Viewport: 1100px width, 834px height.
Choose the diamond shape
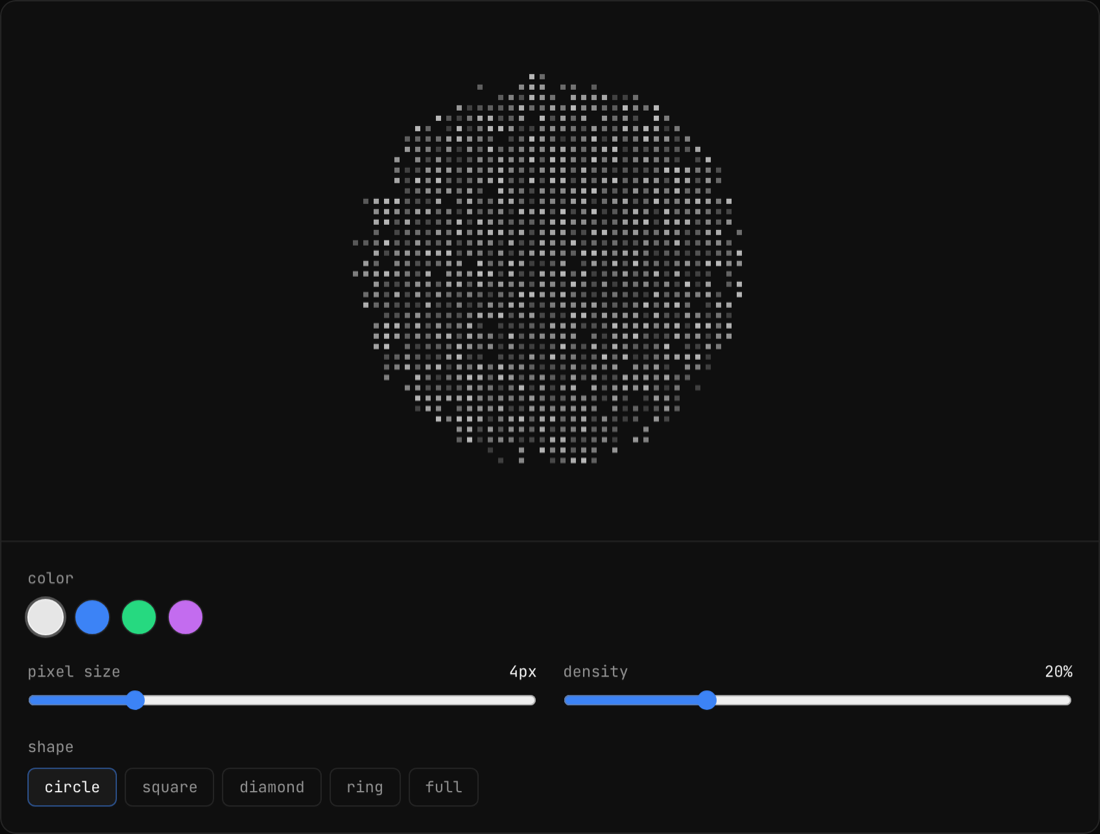coord(271,787)
